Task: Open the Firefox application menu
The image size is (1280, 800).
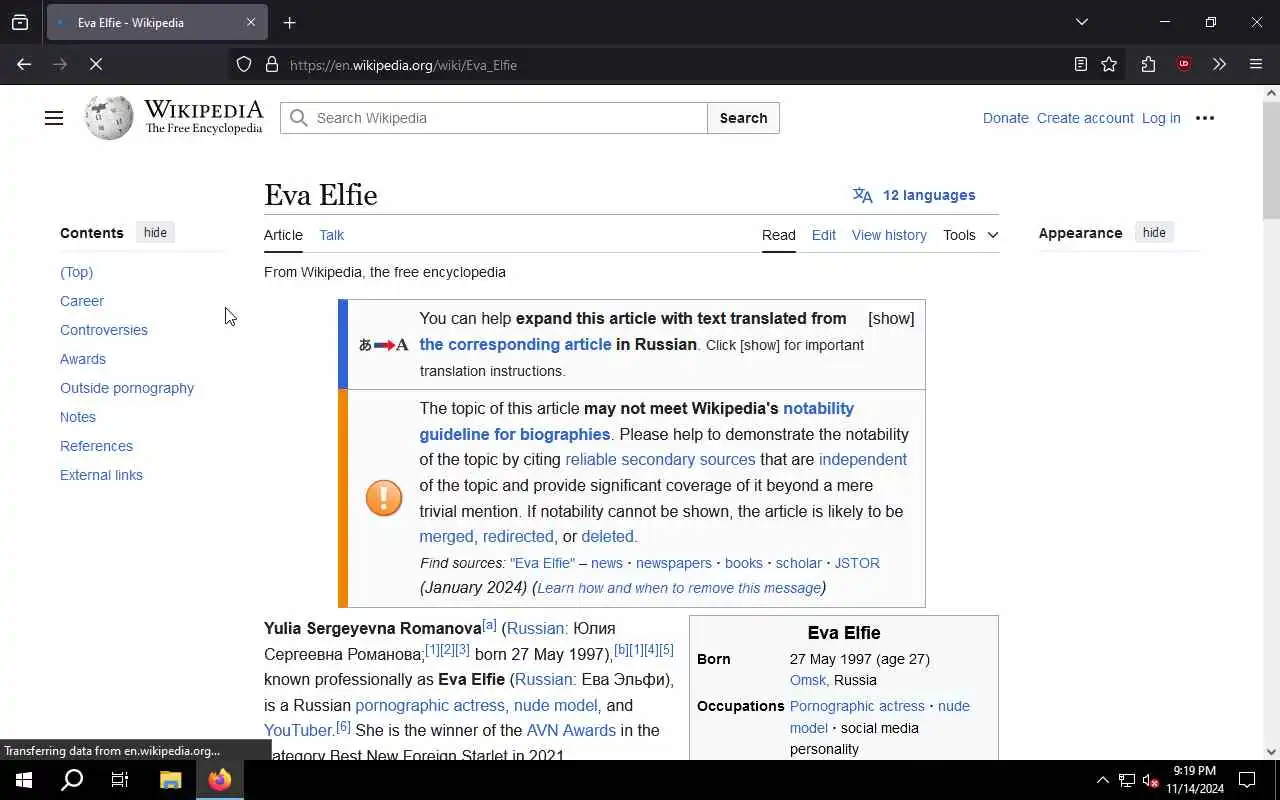Action: [1256, 65]
